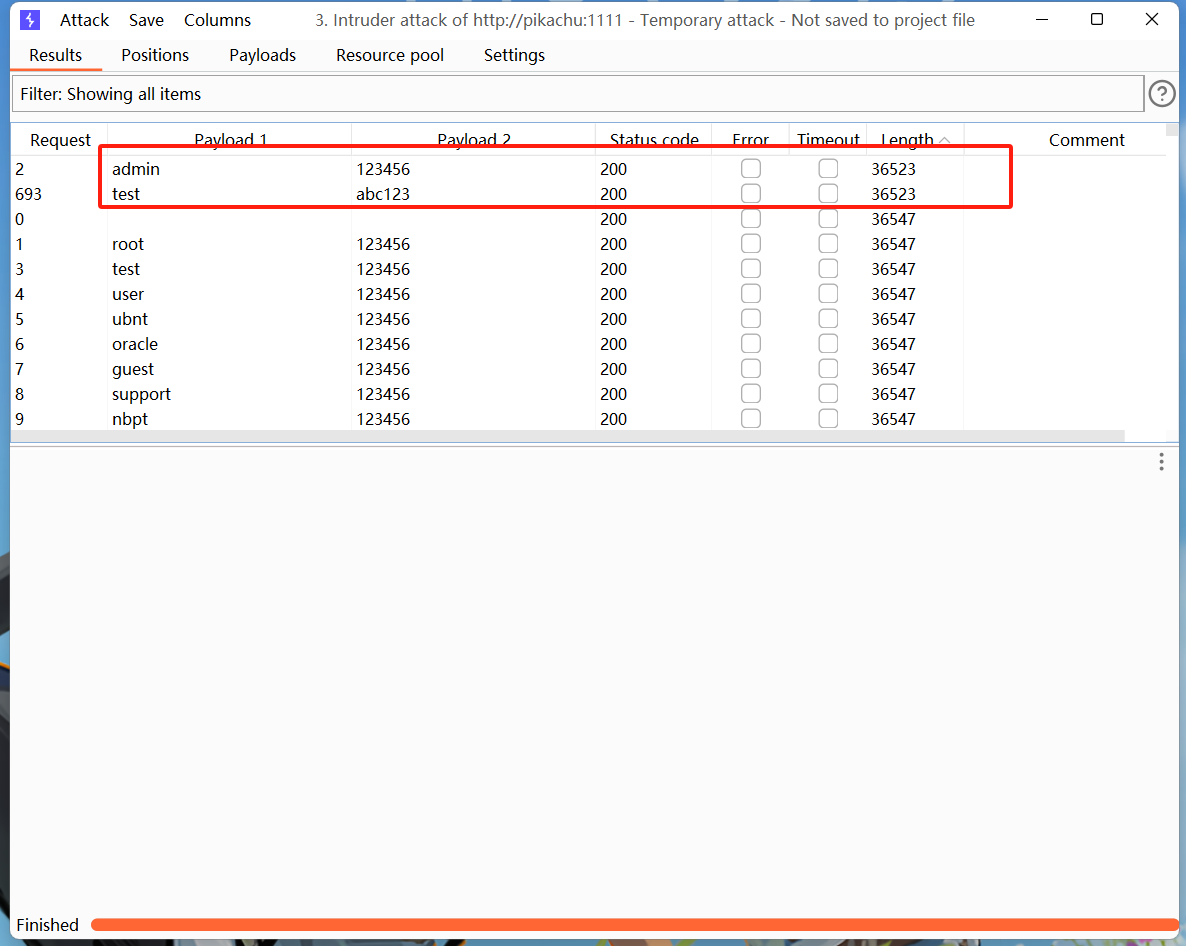Close the Intruder attack window
Image resolution: width=1186 pixels, height=946 pixels.
click(1152, 20)
